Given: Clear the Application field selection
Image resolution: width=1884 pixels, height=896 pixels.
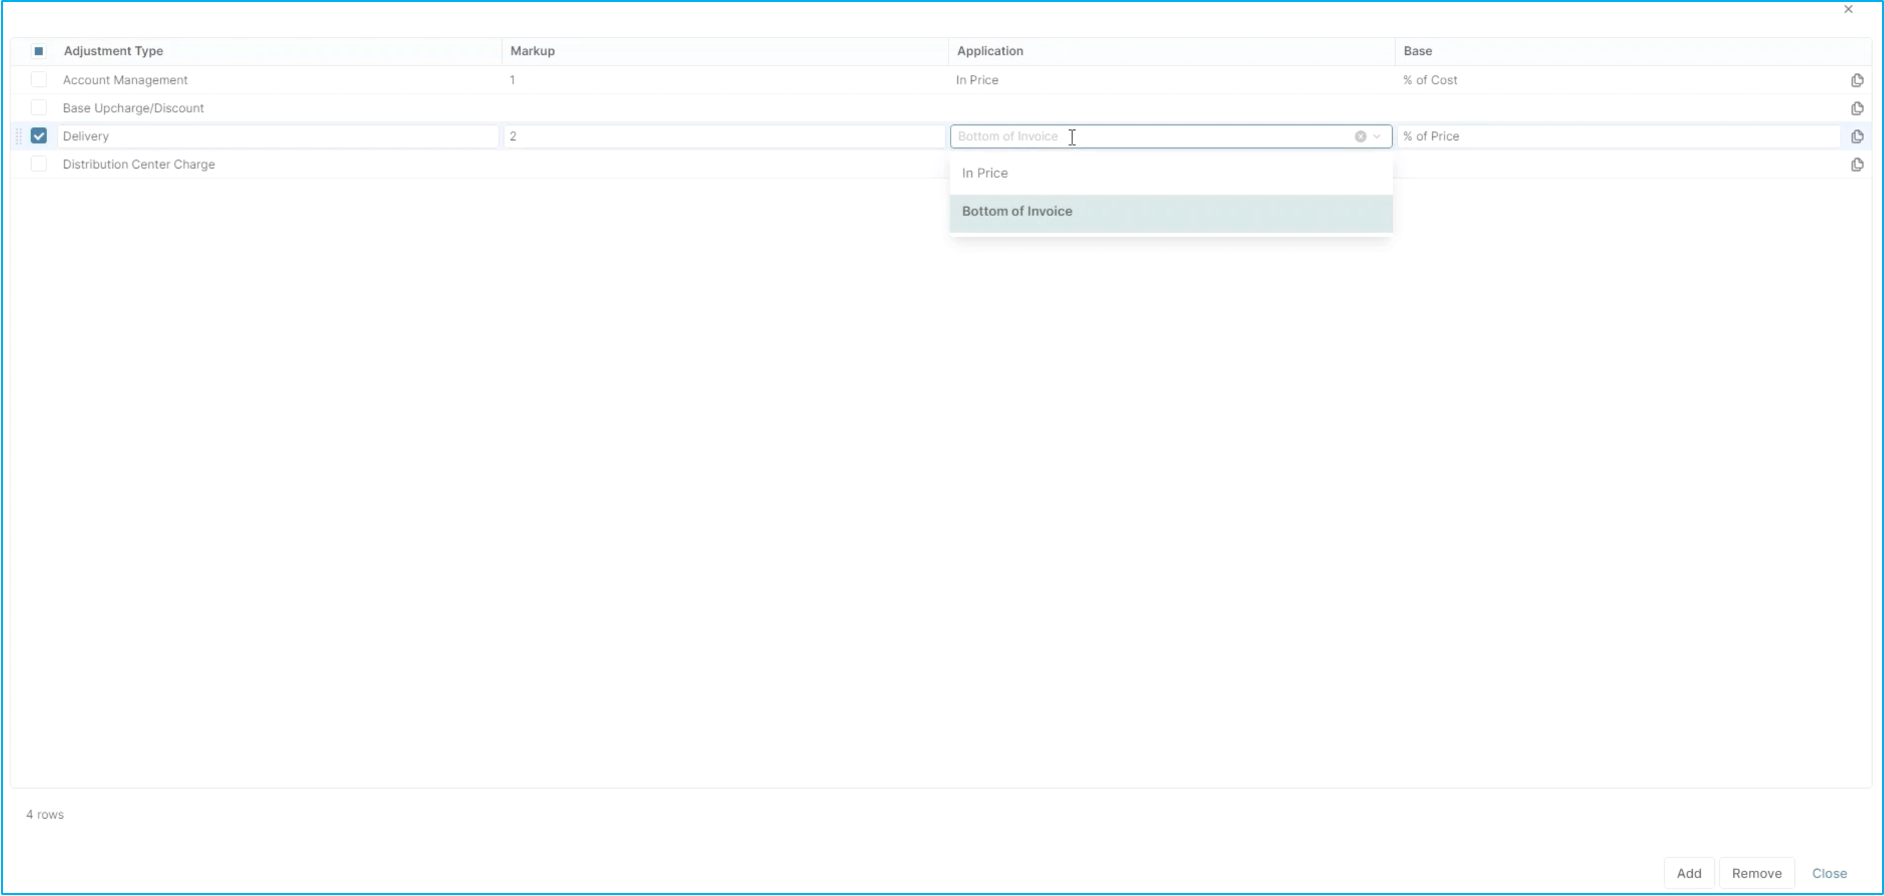Looking at the screenshot, I should (1360, 137).
